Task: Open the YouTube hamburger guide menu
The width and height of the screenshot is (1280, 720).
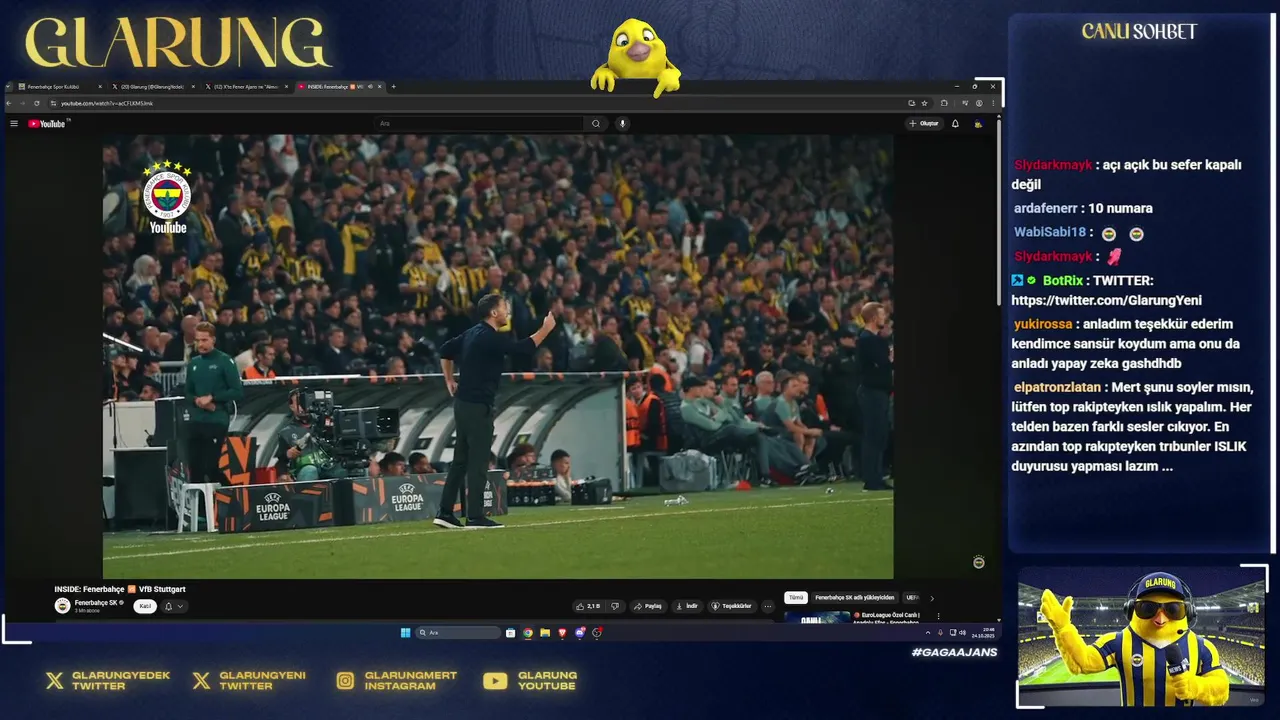Action: pyautogui.click(x=14, y=124)
